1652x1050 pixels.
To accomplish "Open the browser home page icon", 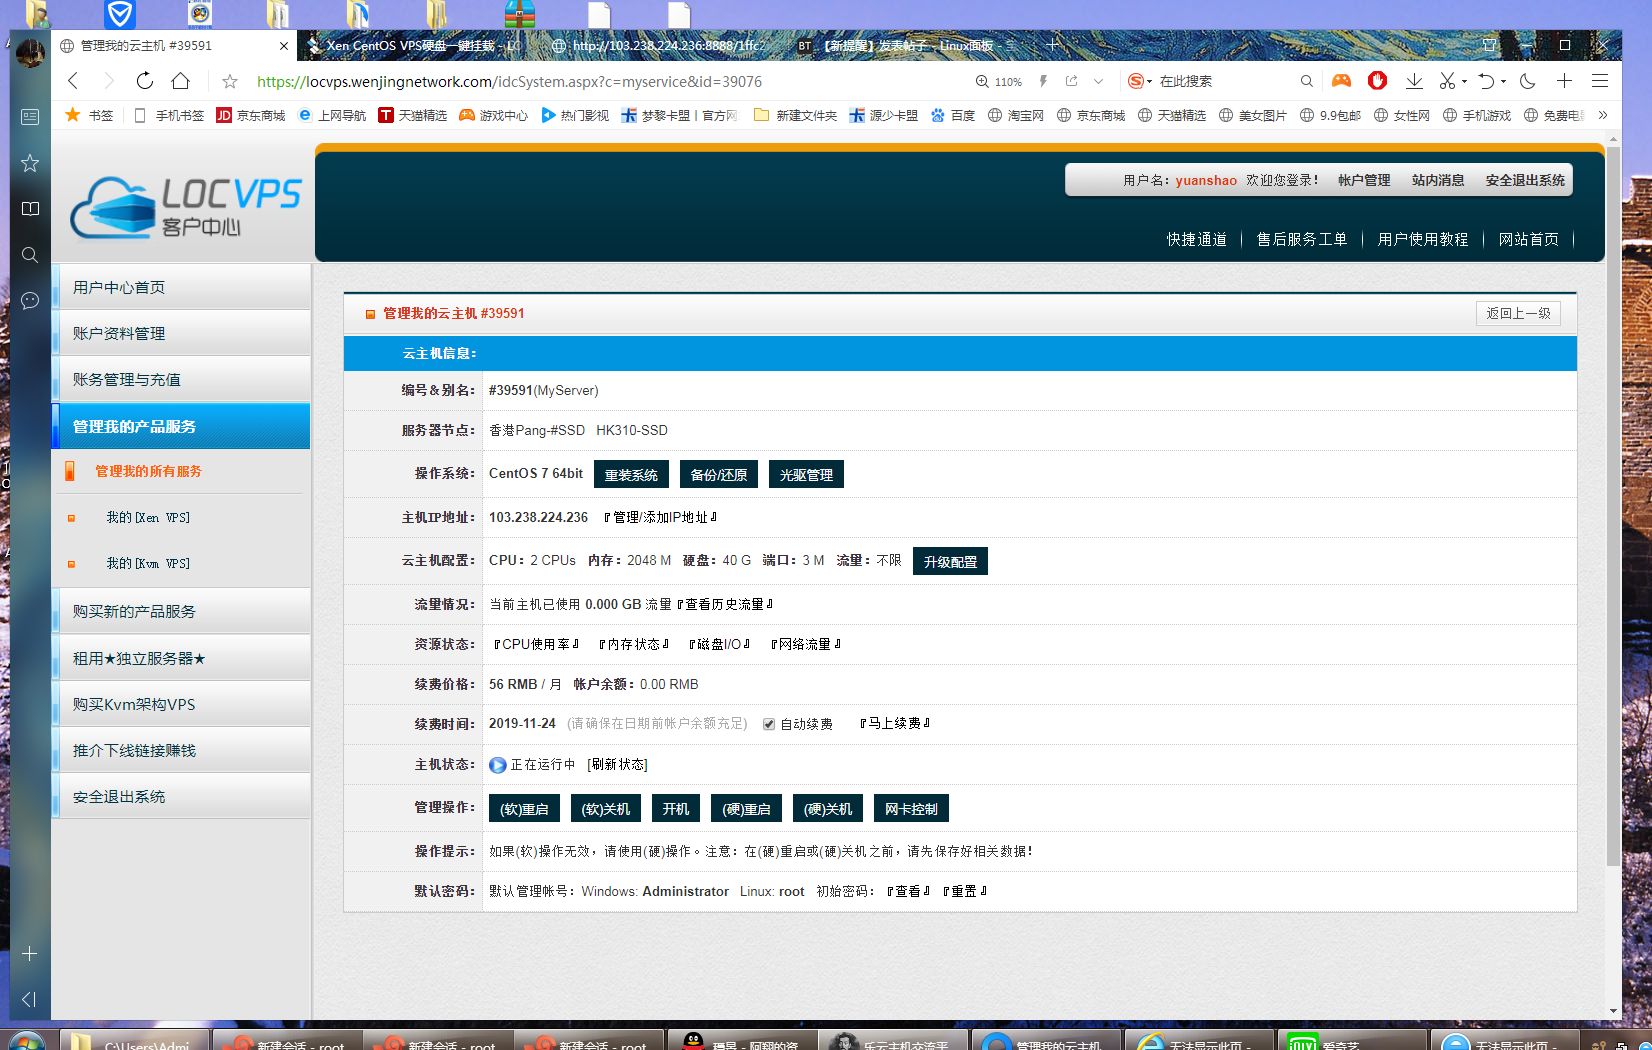I will pyautogui.click(x=181, y=81).
